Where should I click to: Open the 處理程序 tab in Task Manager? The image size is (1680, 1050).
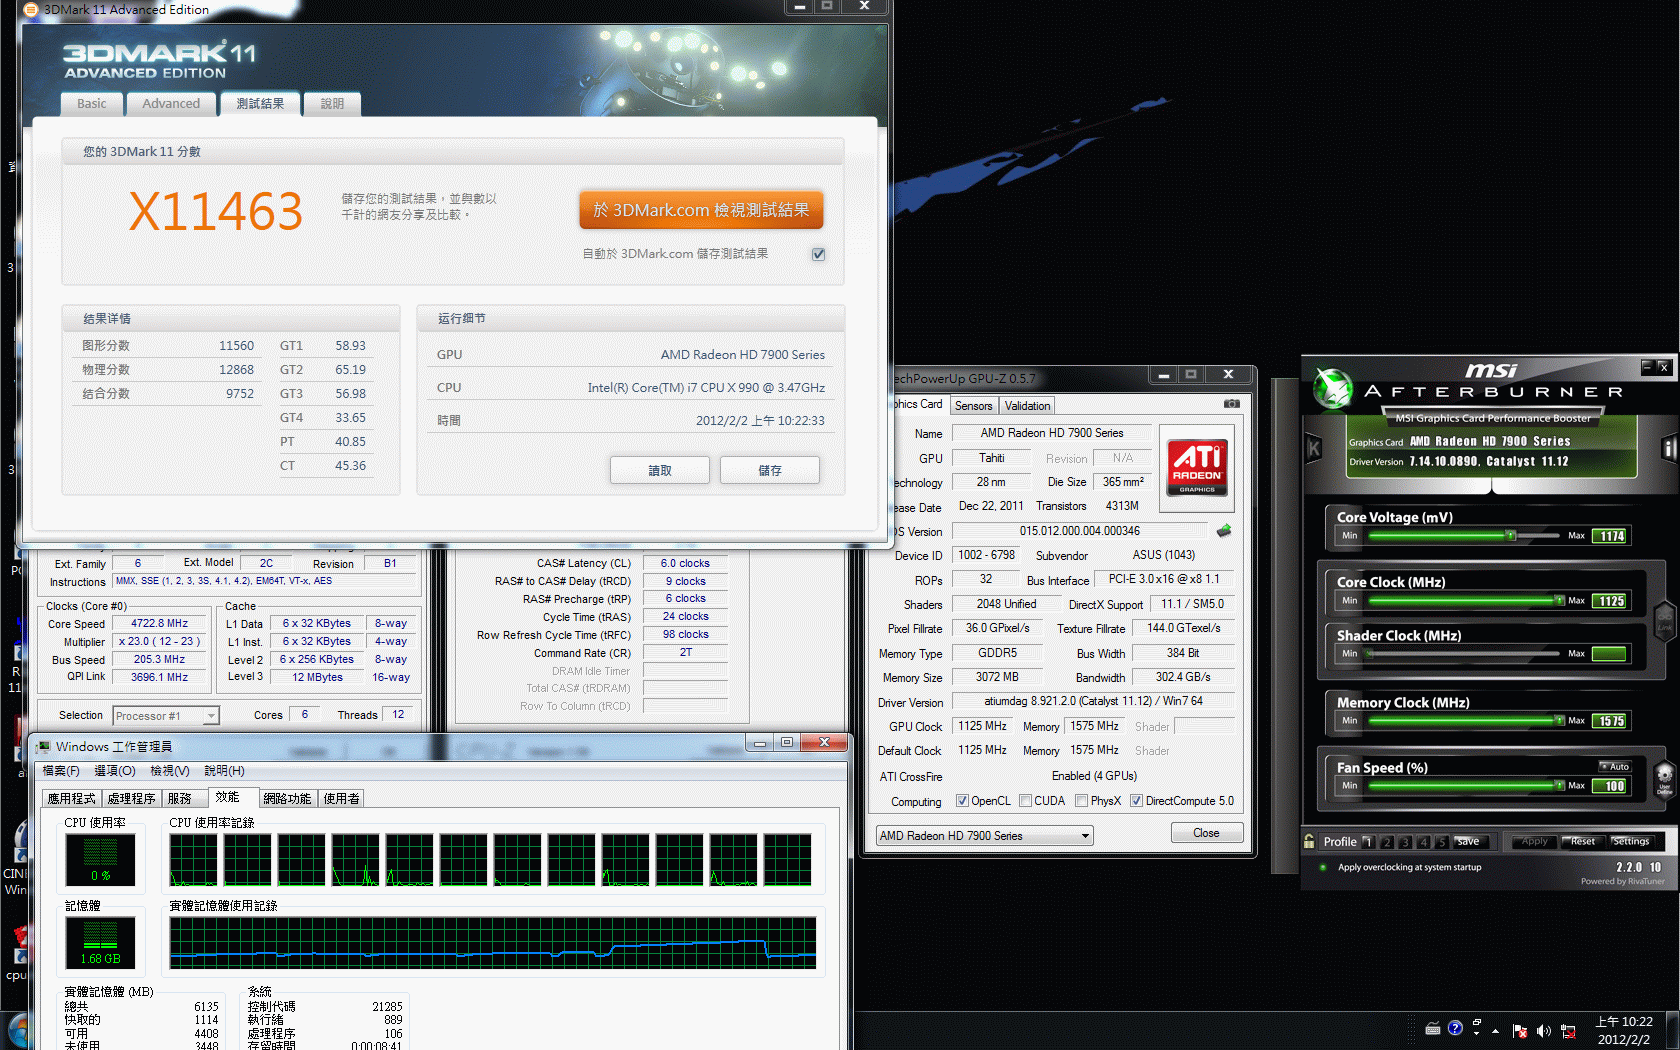click(131, 798)
